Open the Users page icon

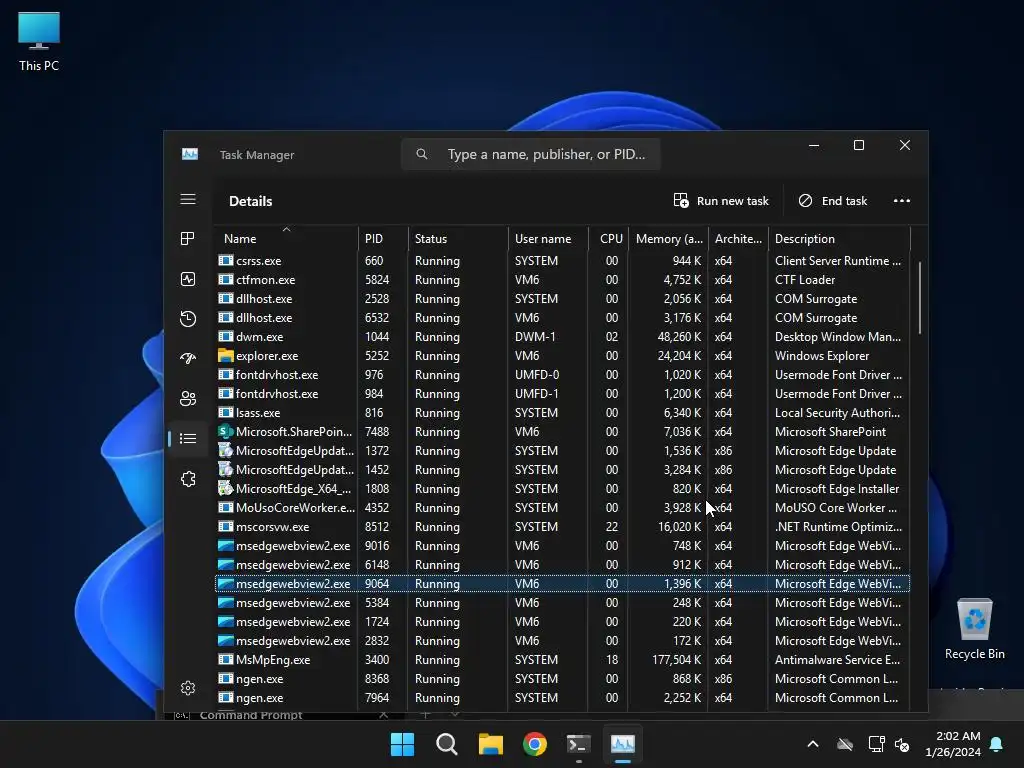pos(188,398)
